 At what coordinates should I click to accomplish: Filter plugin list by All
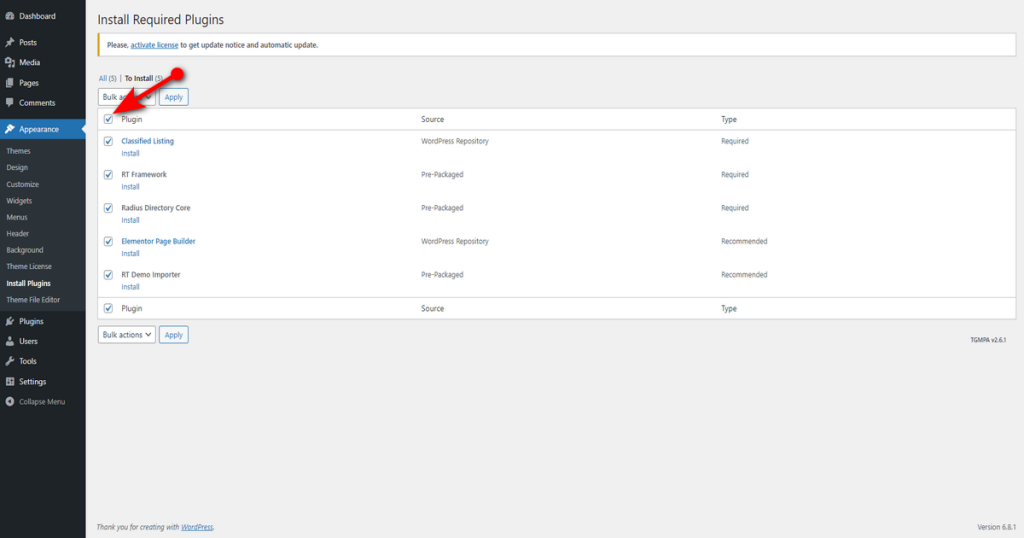click(107, 78)
